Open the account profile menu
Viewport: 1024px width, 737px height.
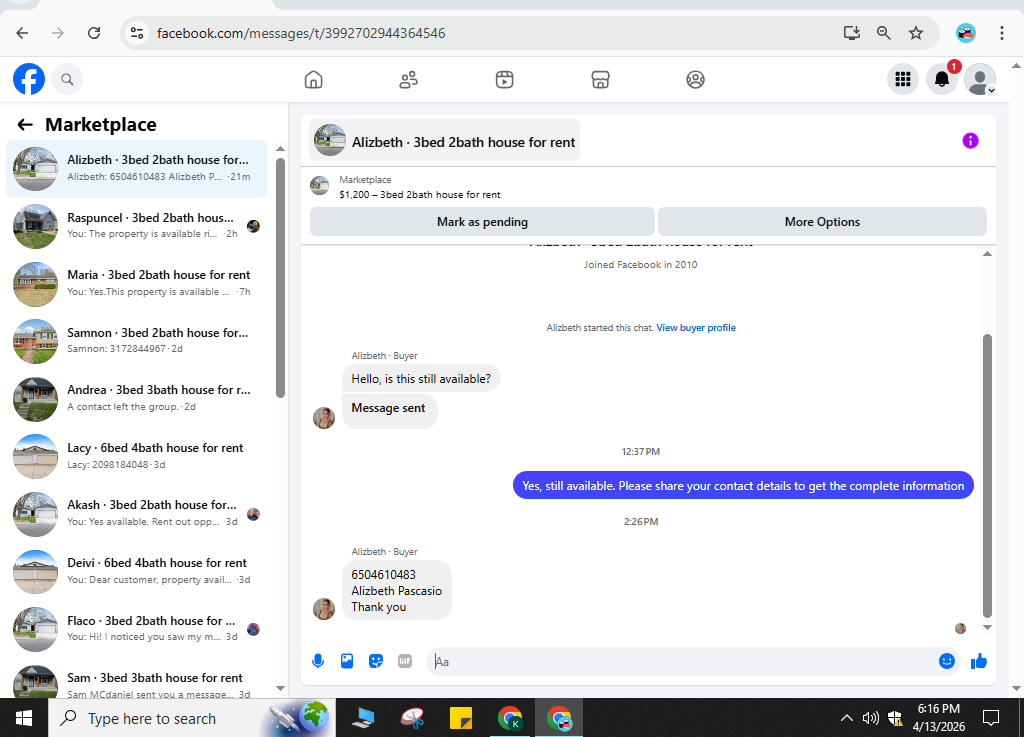click(x=980, y=80)
